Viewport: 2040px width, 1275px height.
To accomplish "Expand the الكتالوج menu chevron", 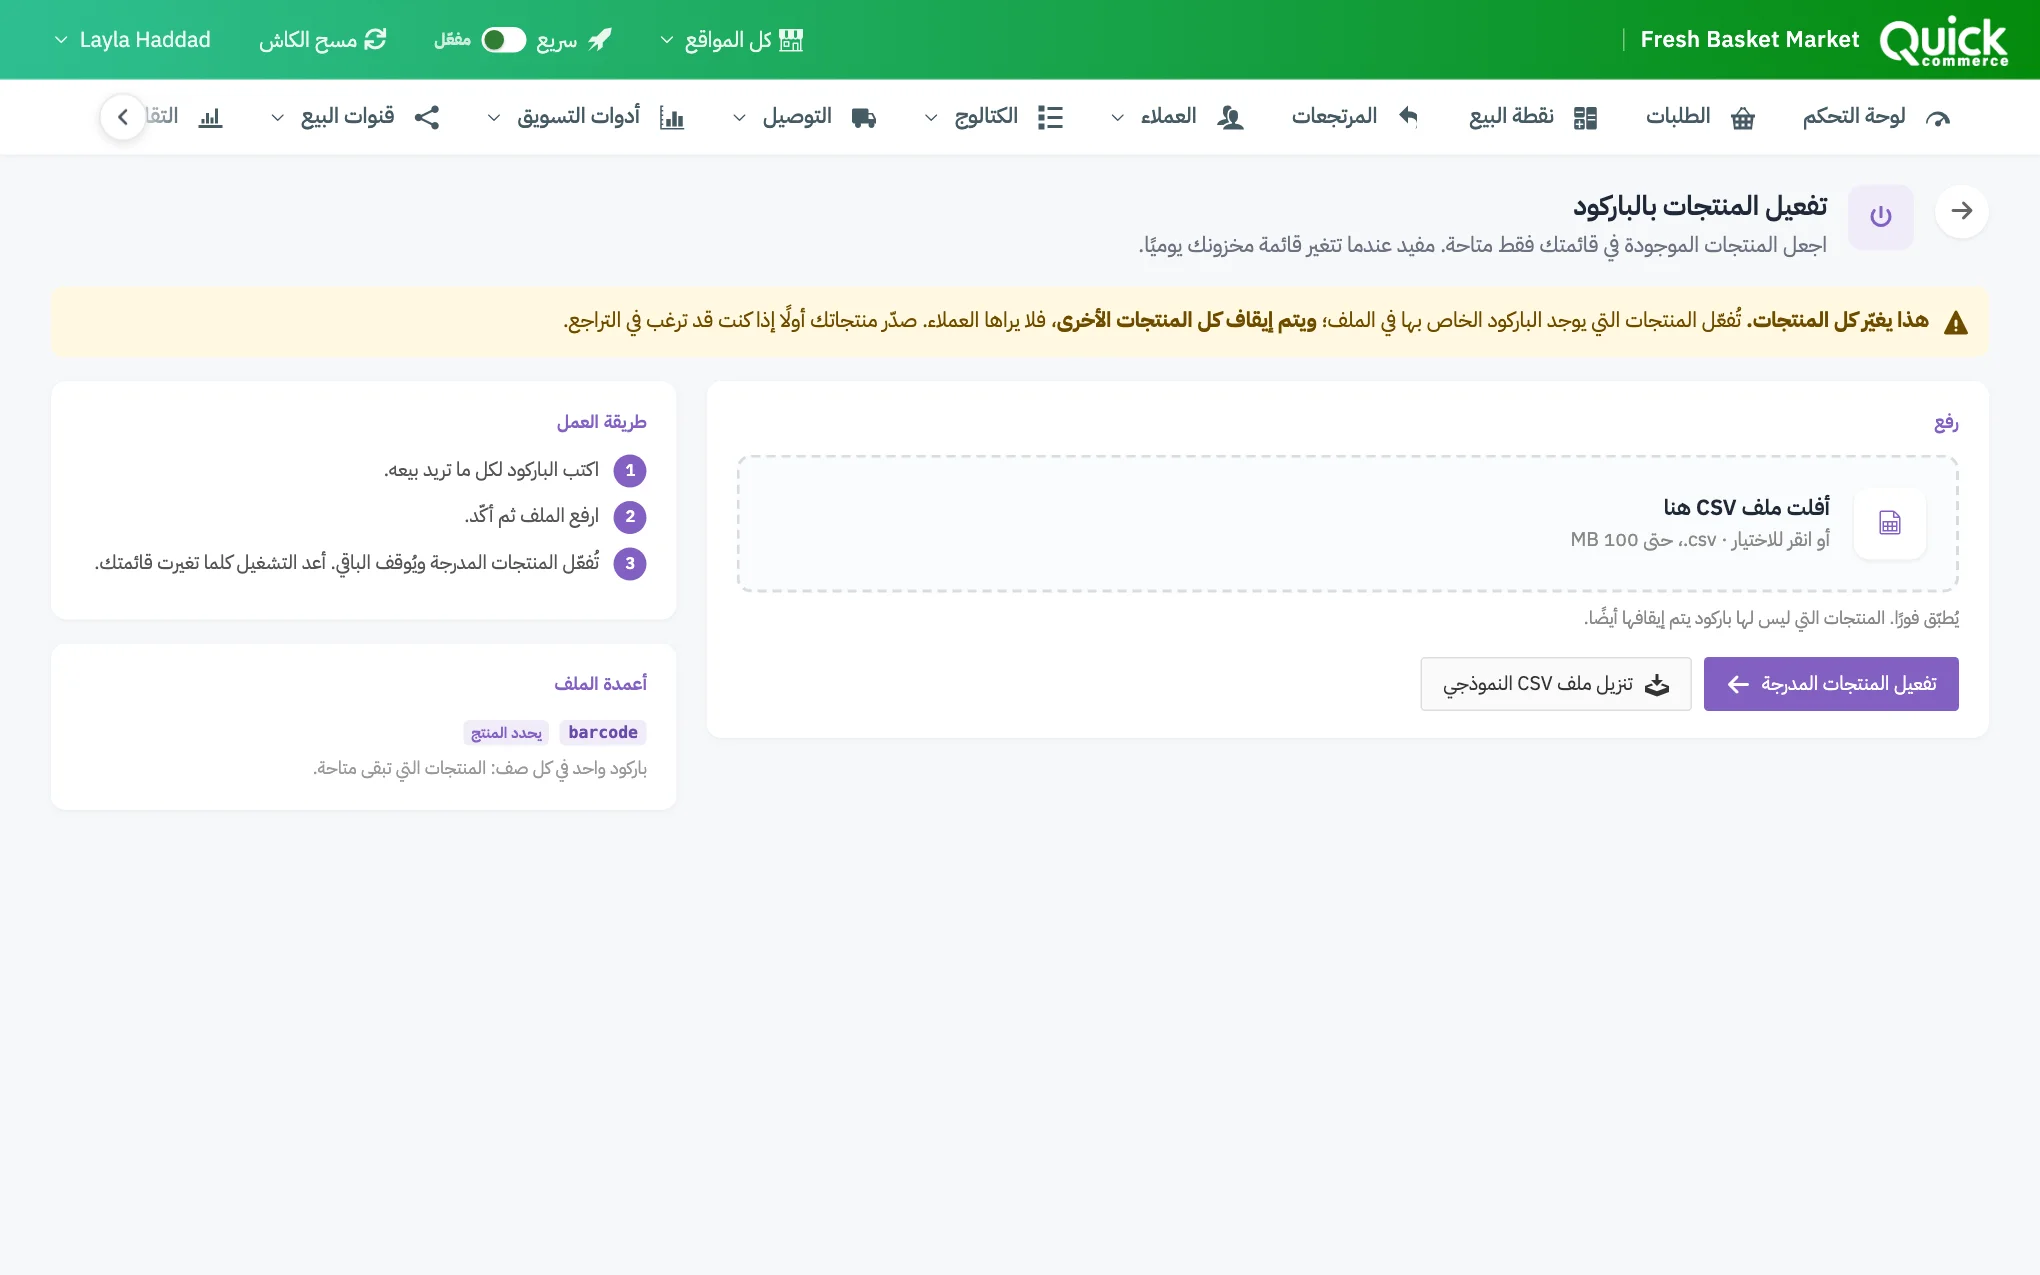I will click(x=931, y=118).
